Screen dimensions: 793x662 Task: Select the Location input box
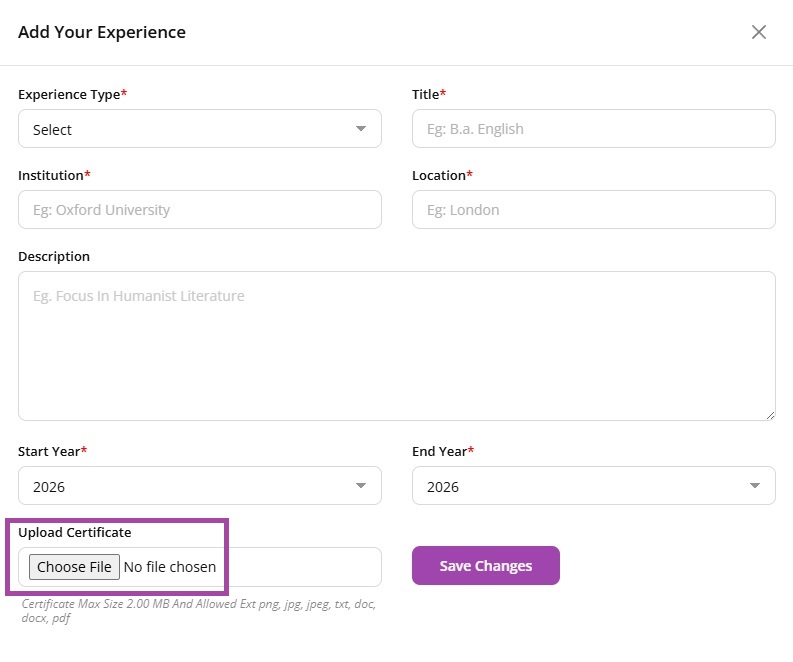(593, 210)
